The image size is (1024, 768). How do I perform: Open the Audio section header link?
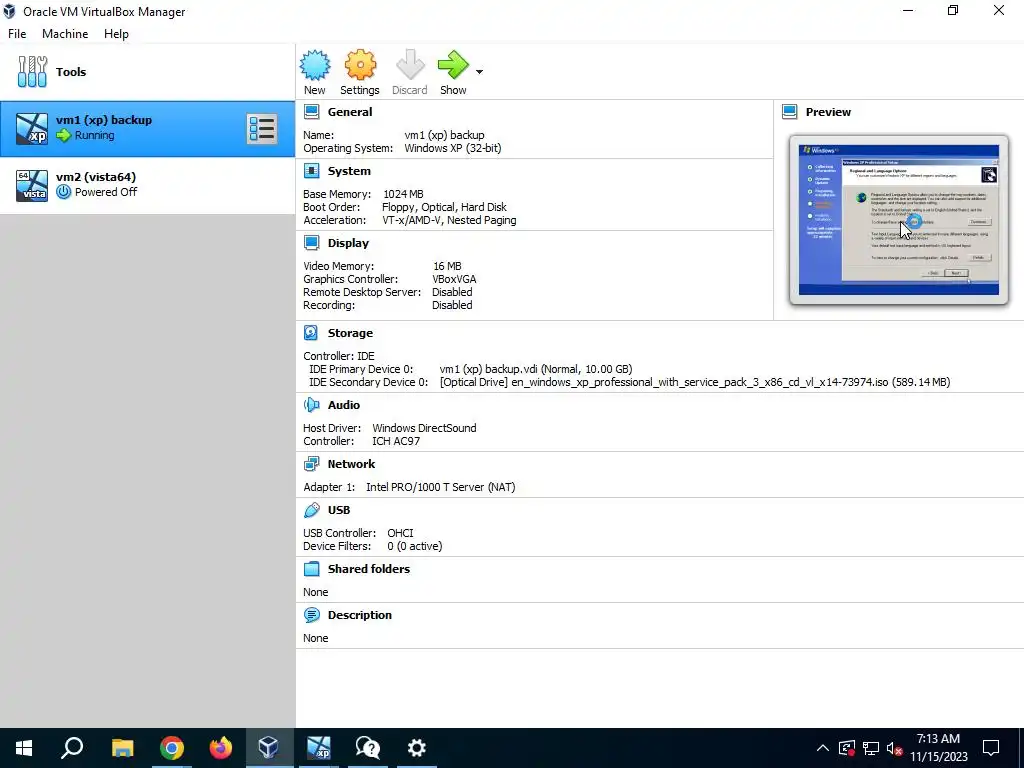(344, 405)
